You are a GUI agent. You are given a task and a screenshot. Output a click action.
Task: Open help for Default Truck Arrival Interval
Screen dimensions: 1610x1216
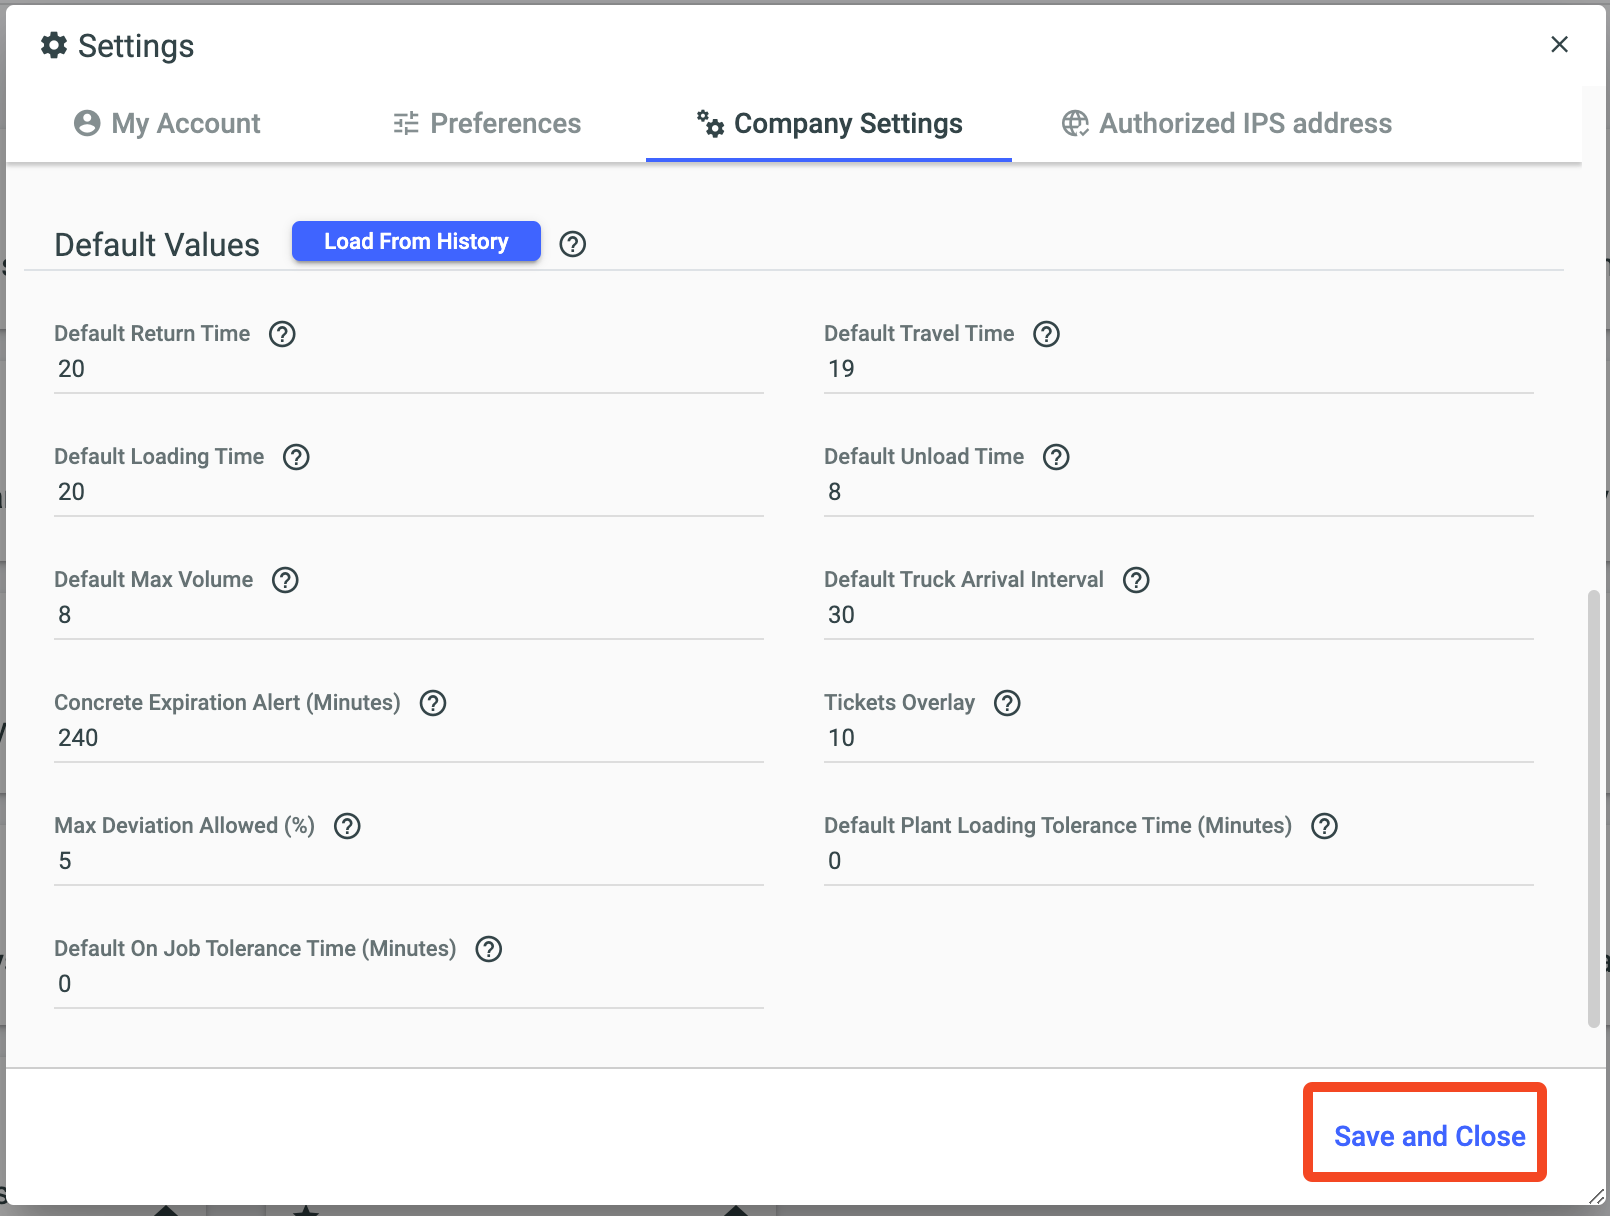tap(1136, 580)
